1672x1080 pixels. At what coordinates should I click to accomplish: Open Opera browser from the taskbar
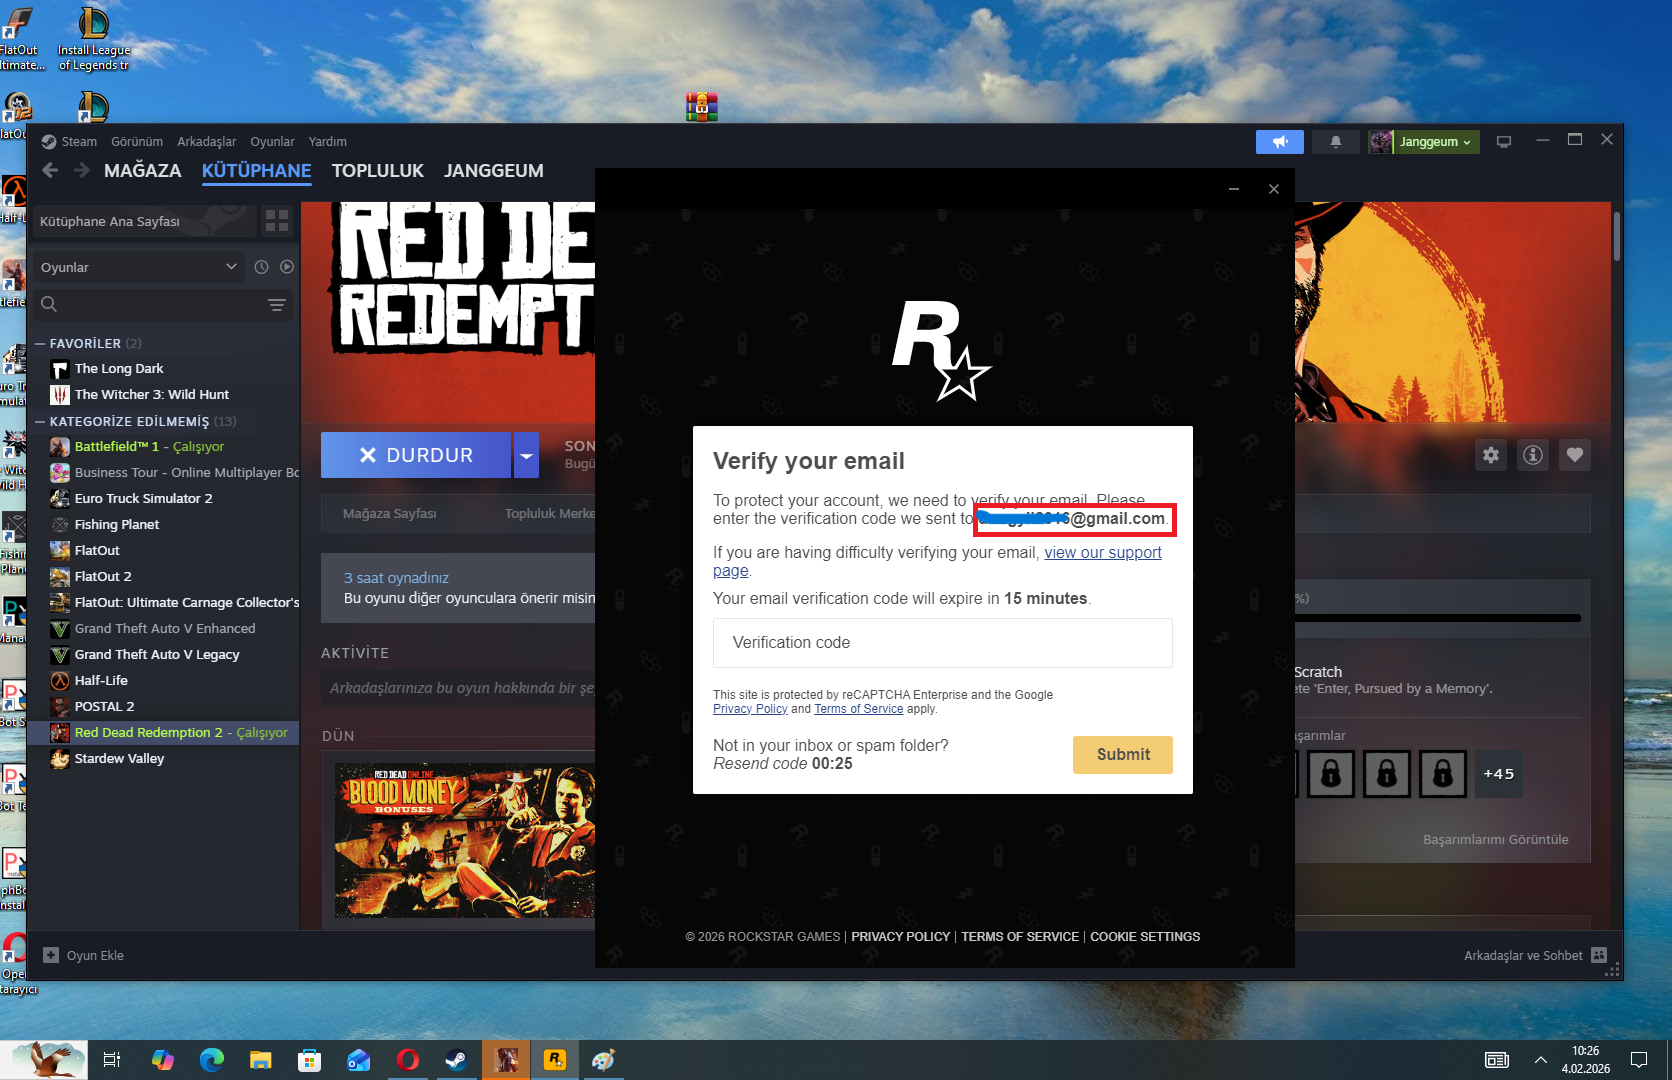[x=407, y=1060]
